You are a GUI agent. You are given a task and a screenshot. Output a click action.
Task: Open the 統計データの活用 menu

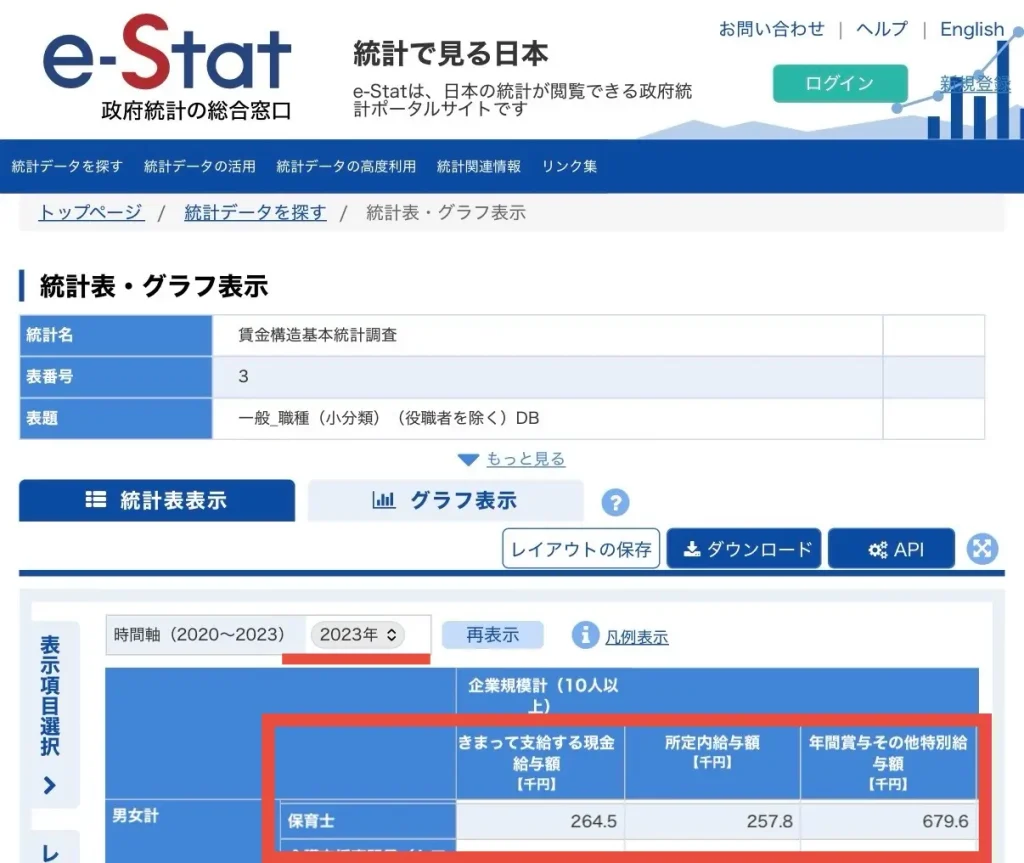[x=197, y=167]
